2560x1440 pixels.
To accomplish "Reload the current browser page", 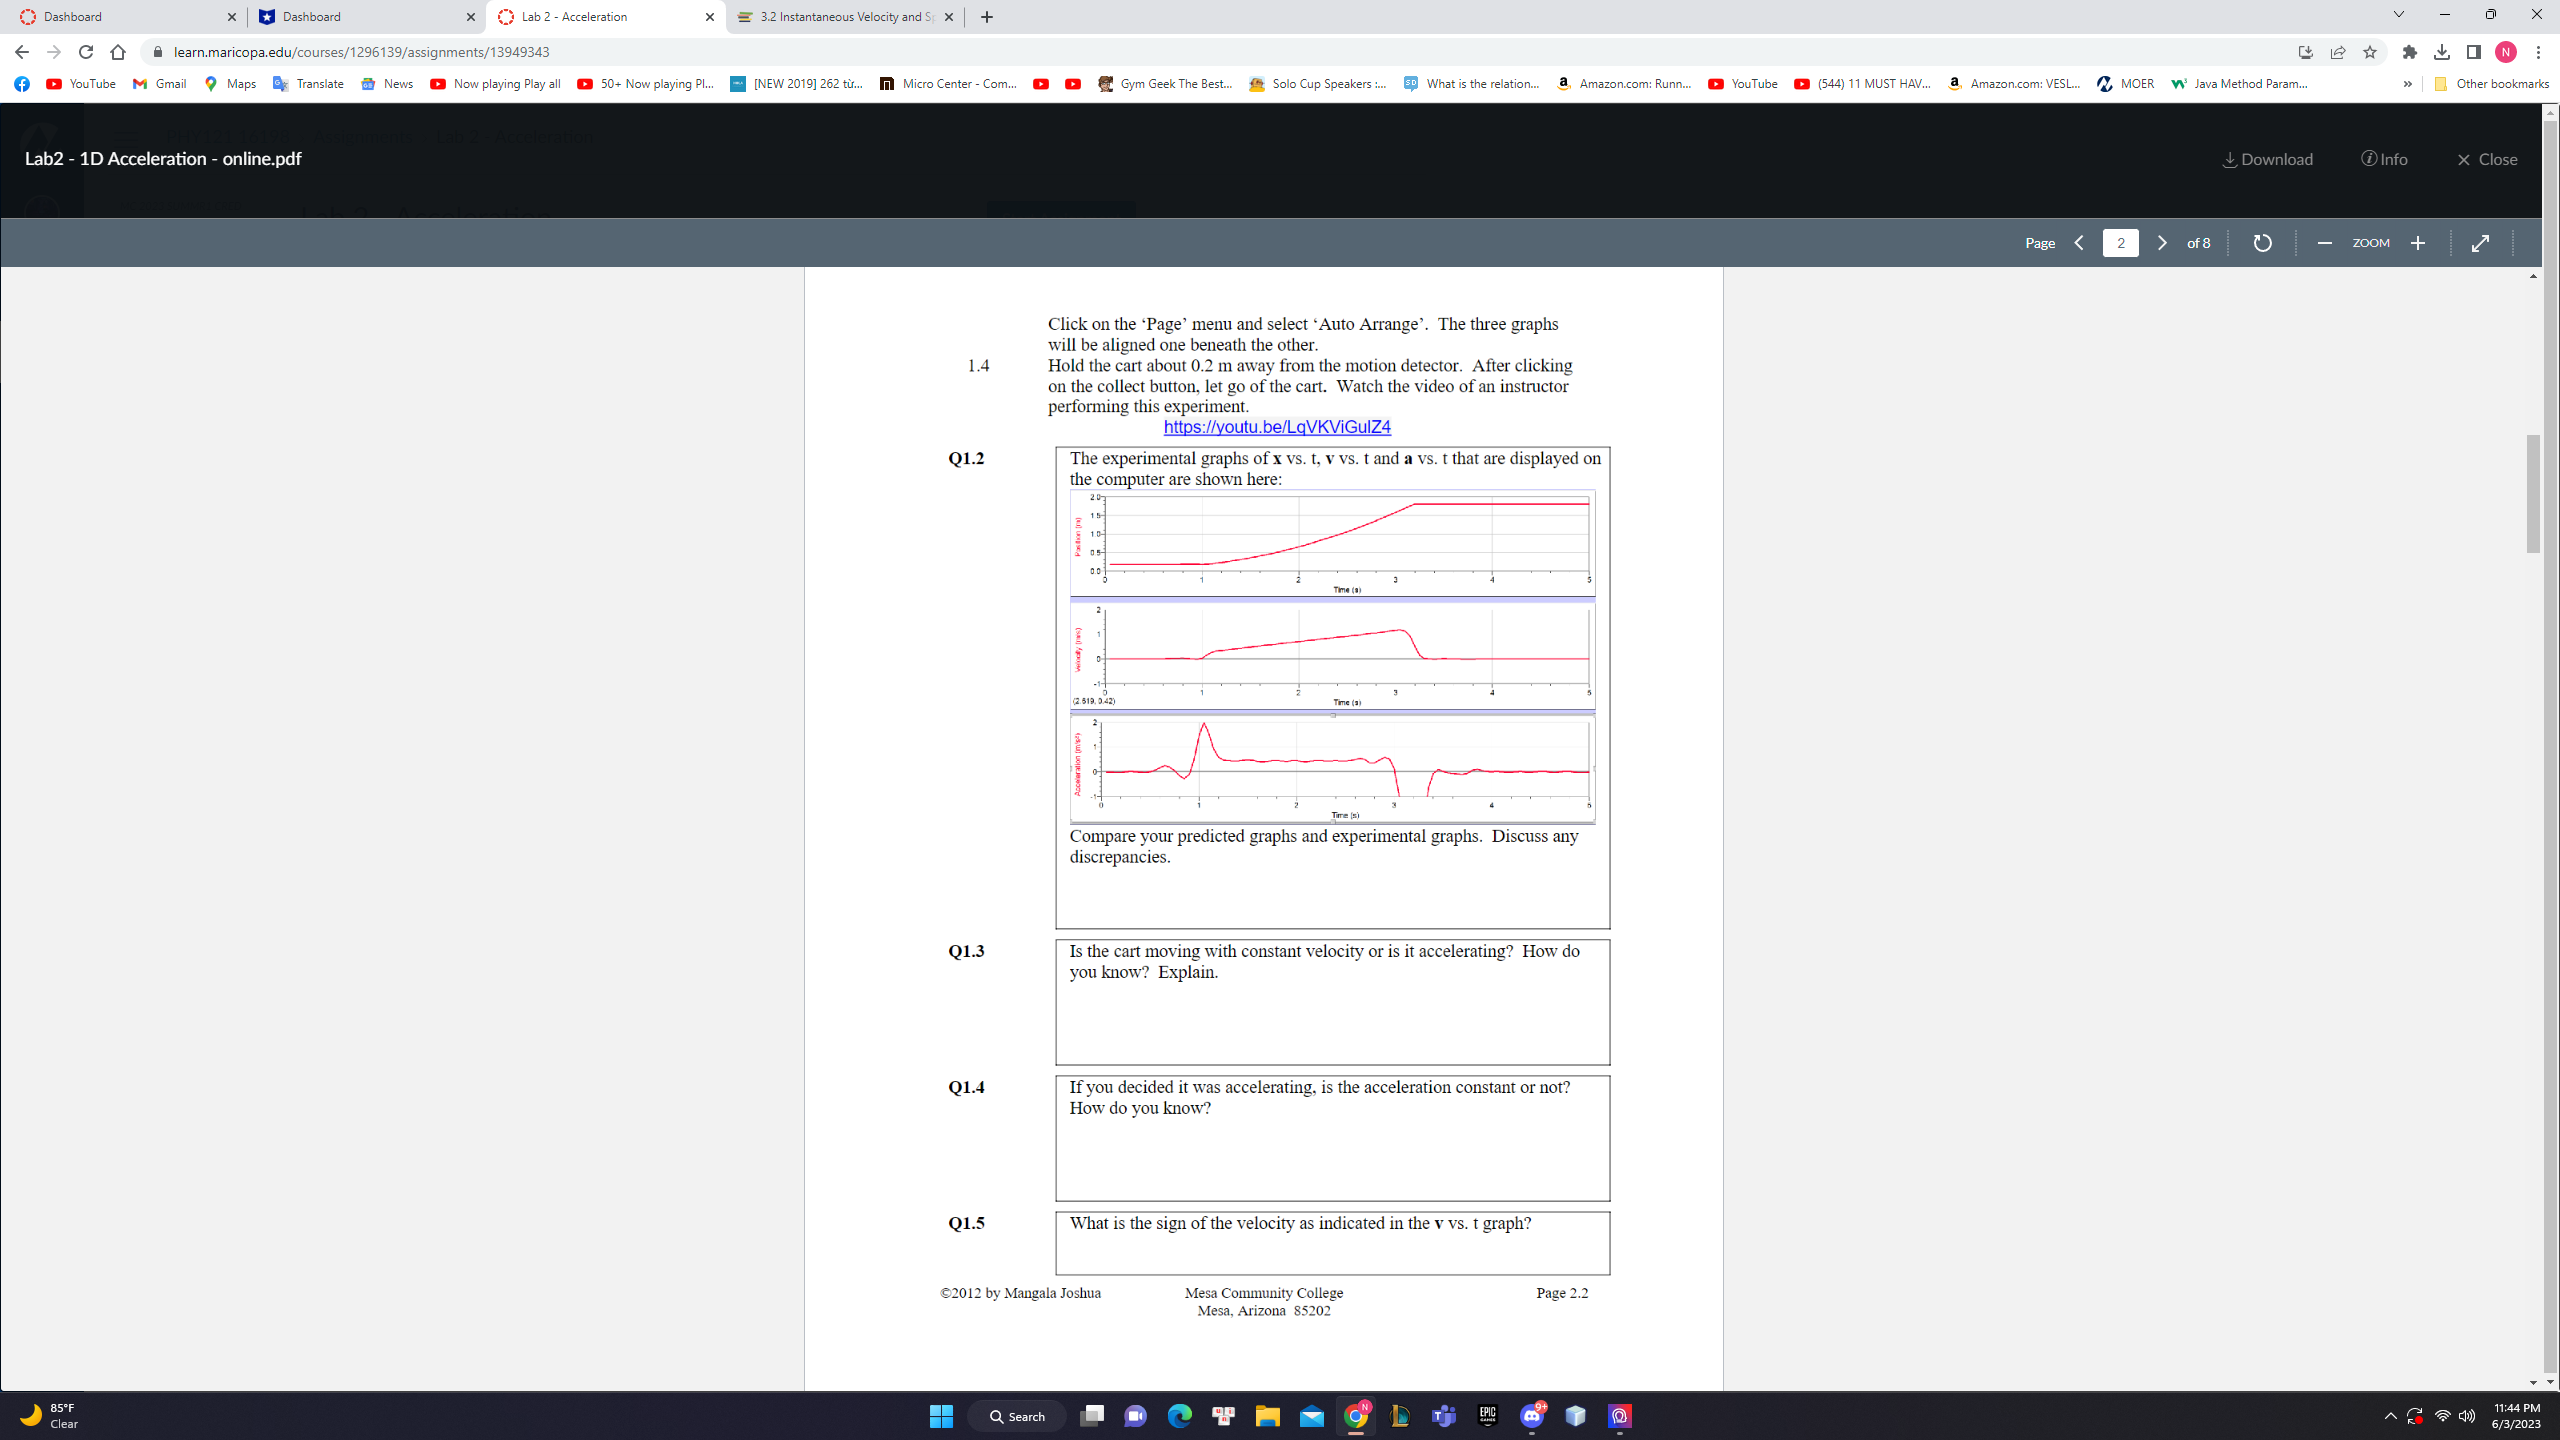I will click(x=86, y=52).
